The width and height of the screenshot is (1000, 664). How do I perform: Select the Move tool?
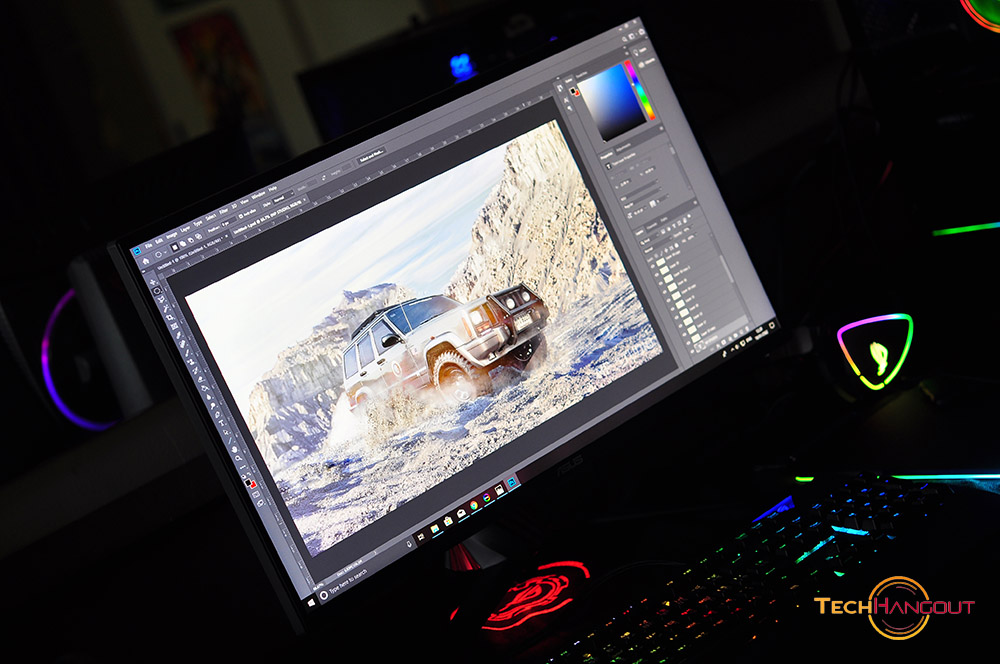click(153, 283)
